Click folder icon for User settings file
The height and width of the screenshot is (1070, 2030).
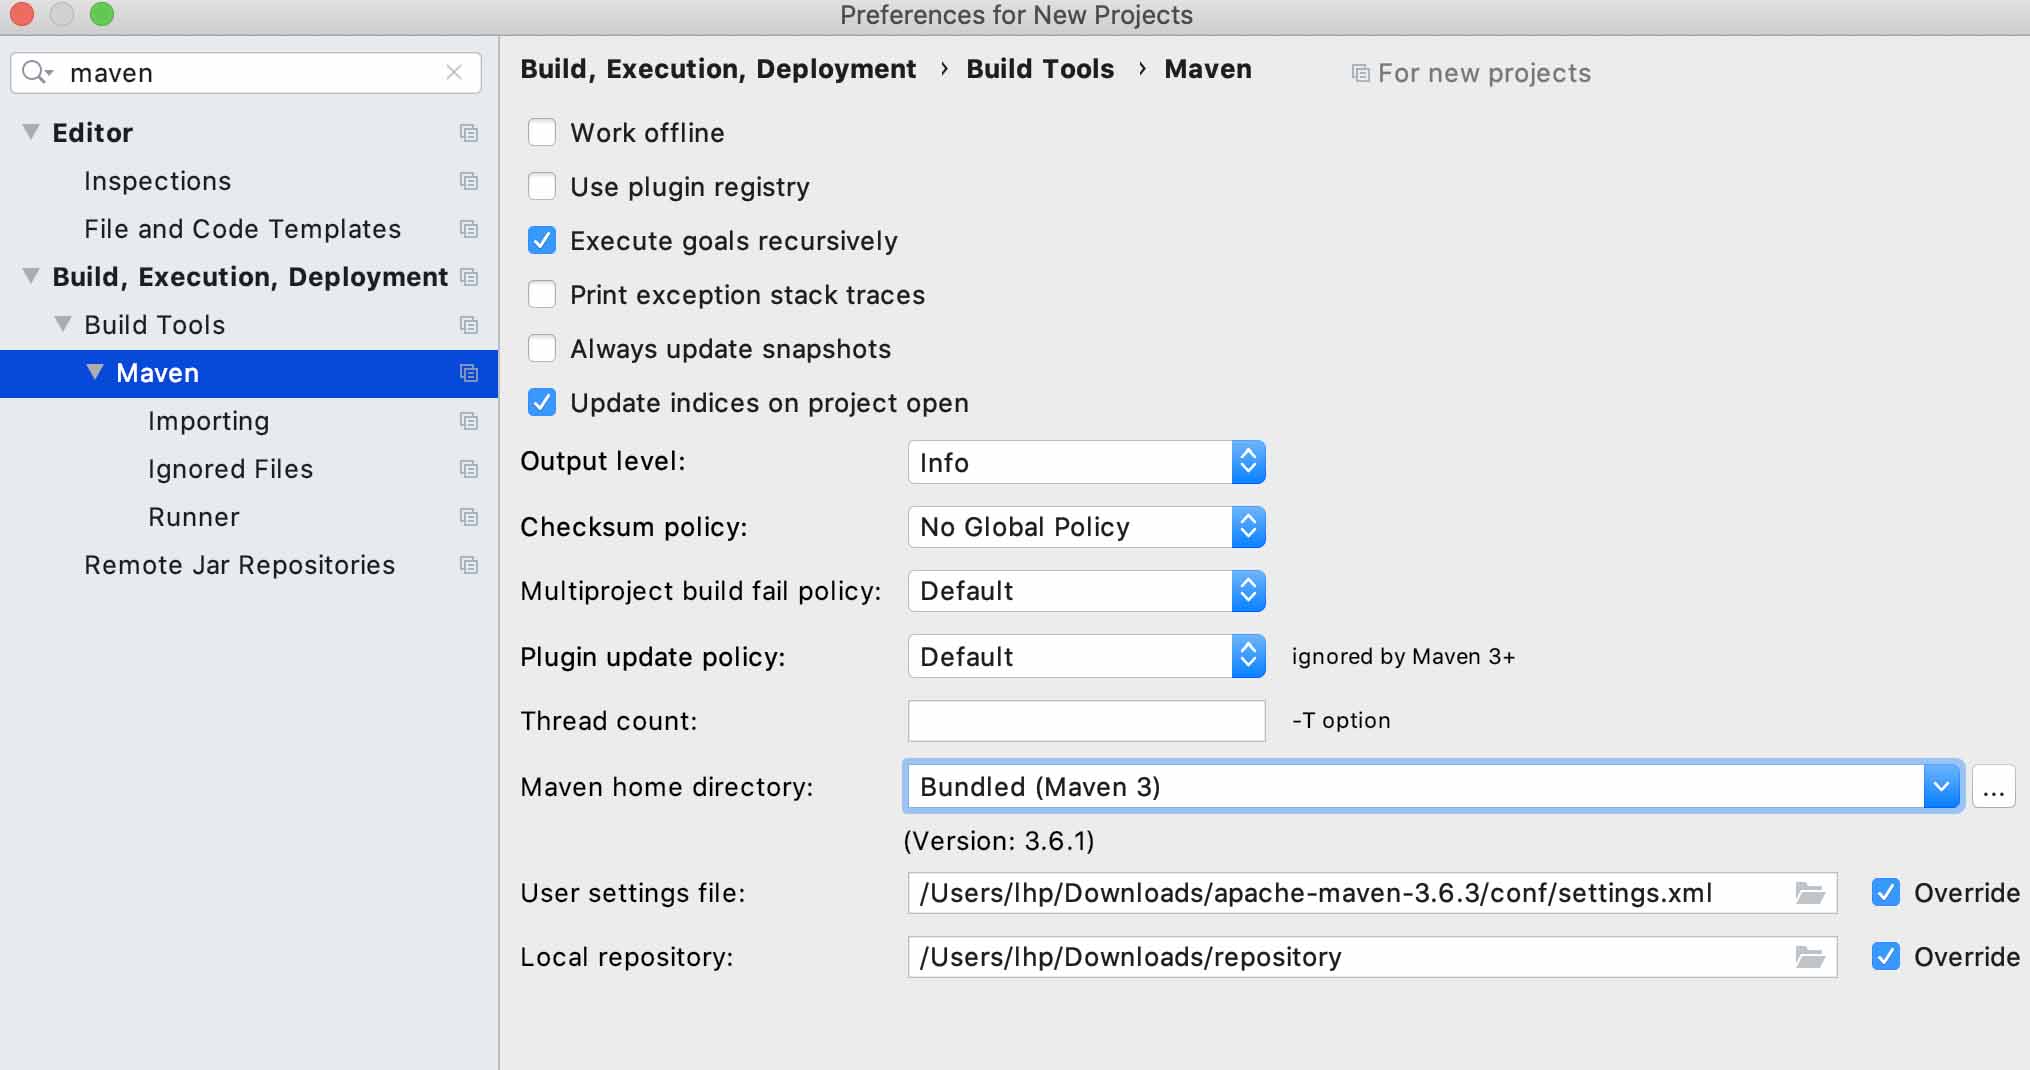(1810, 893)
